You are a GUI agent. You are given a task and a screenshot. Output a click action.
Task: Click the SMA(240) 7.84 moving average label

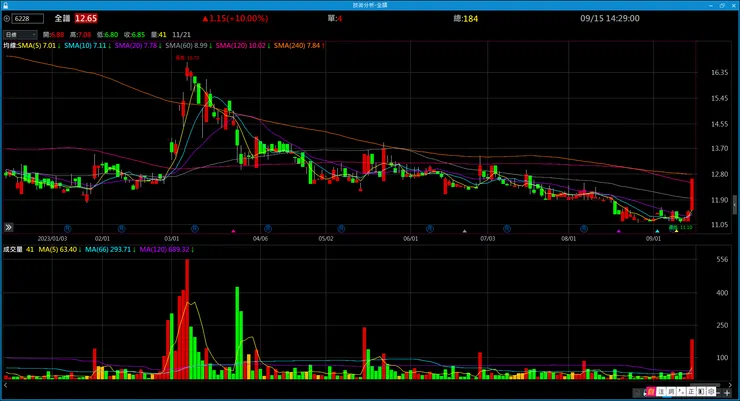[x=297, y=45]
